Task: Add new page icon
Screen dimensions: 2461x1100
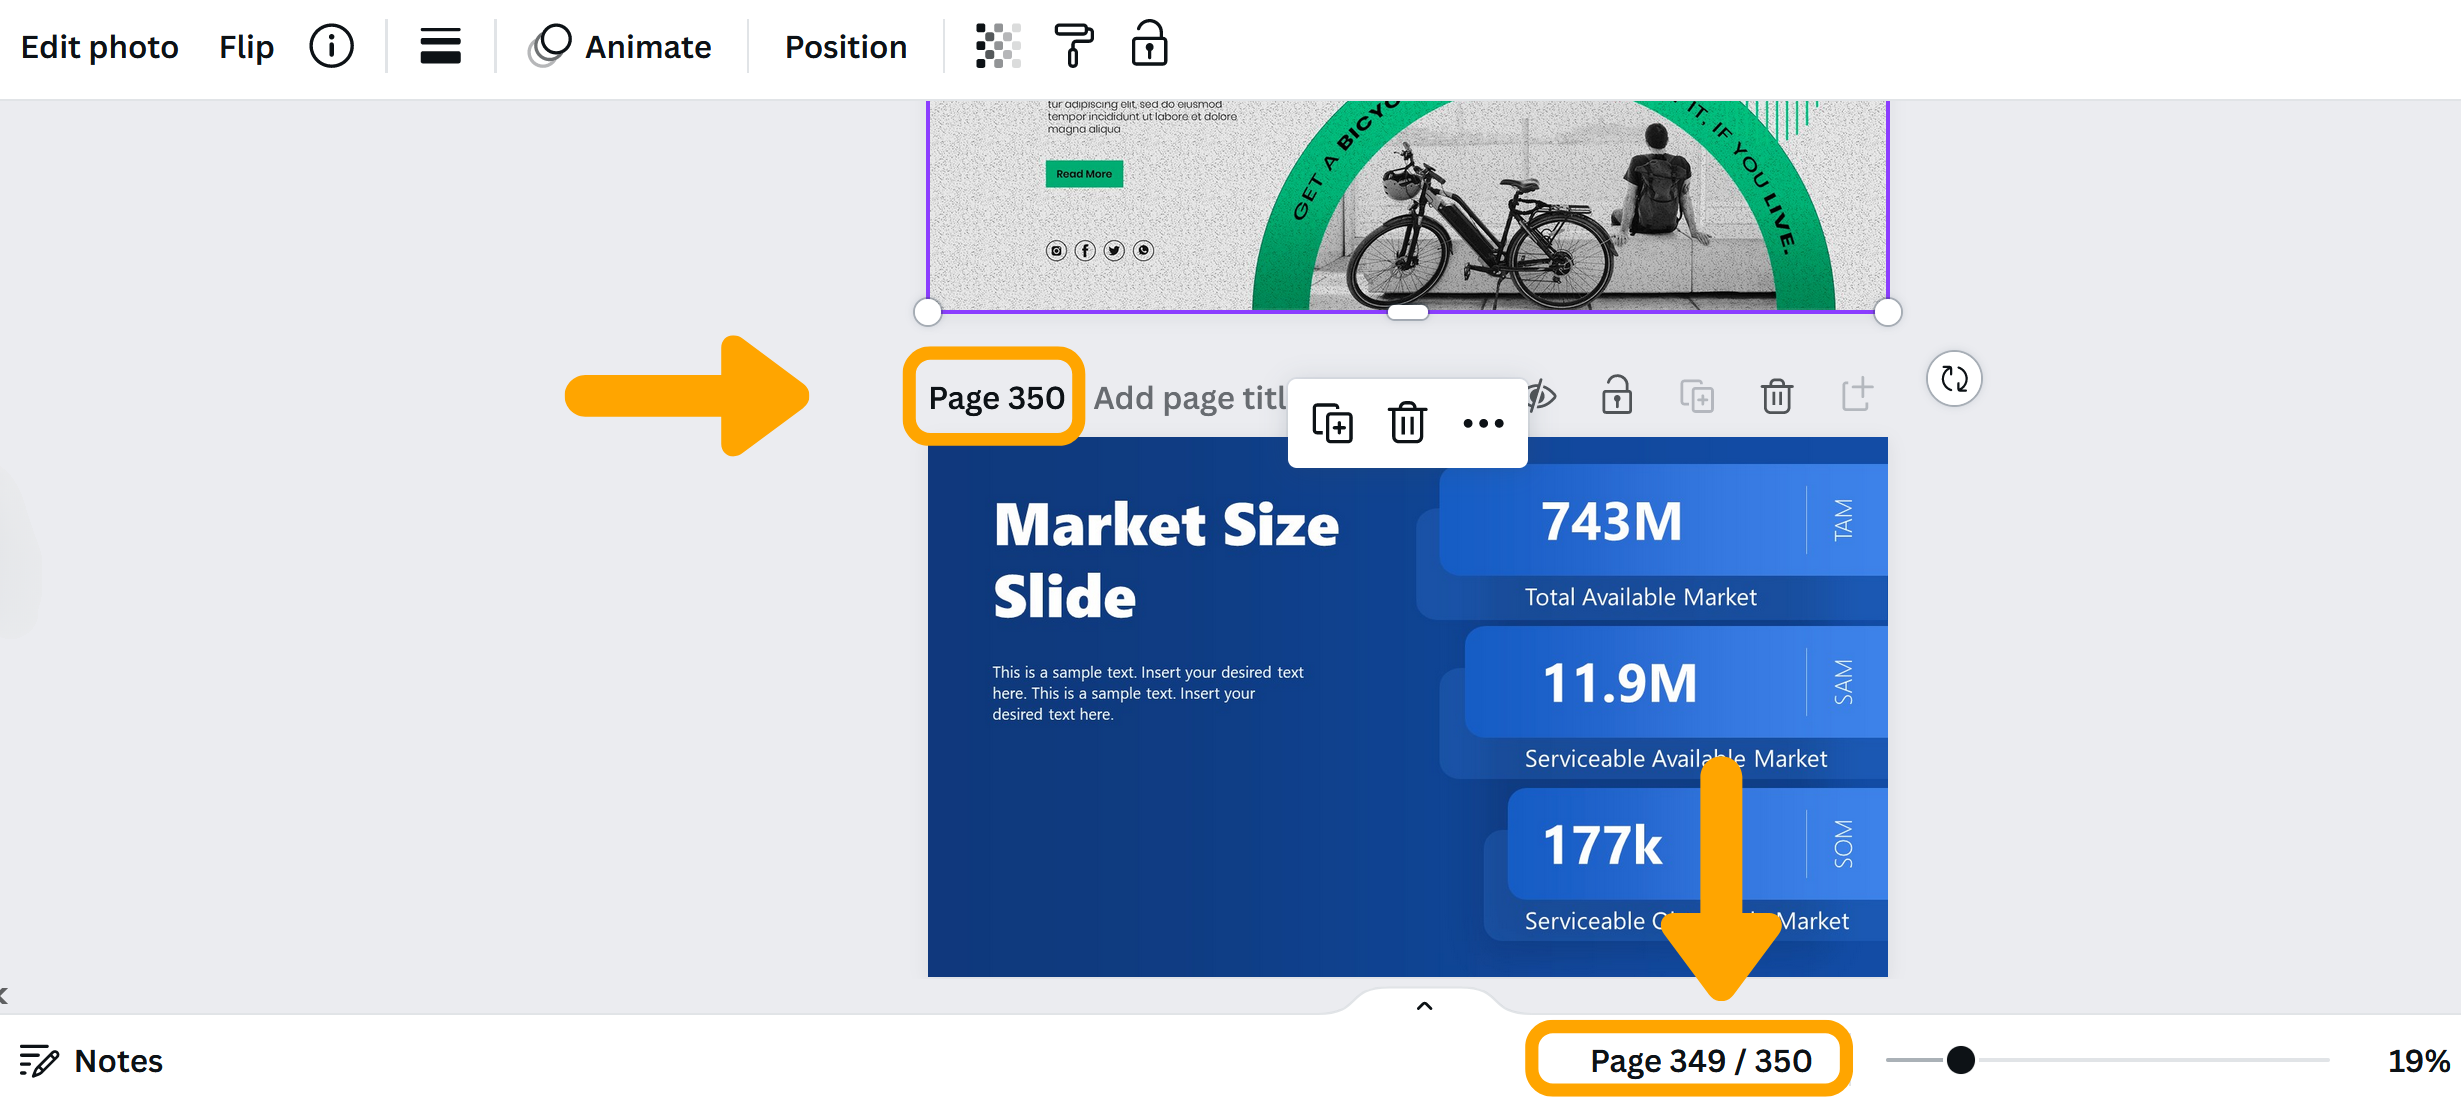Action: click(1857, 394)
